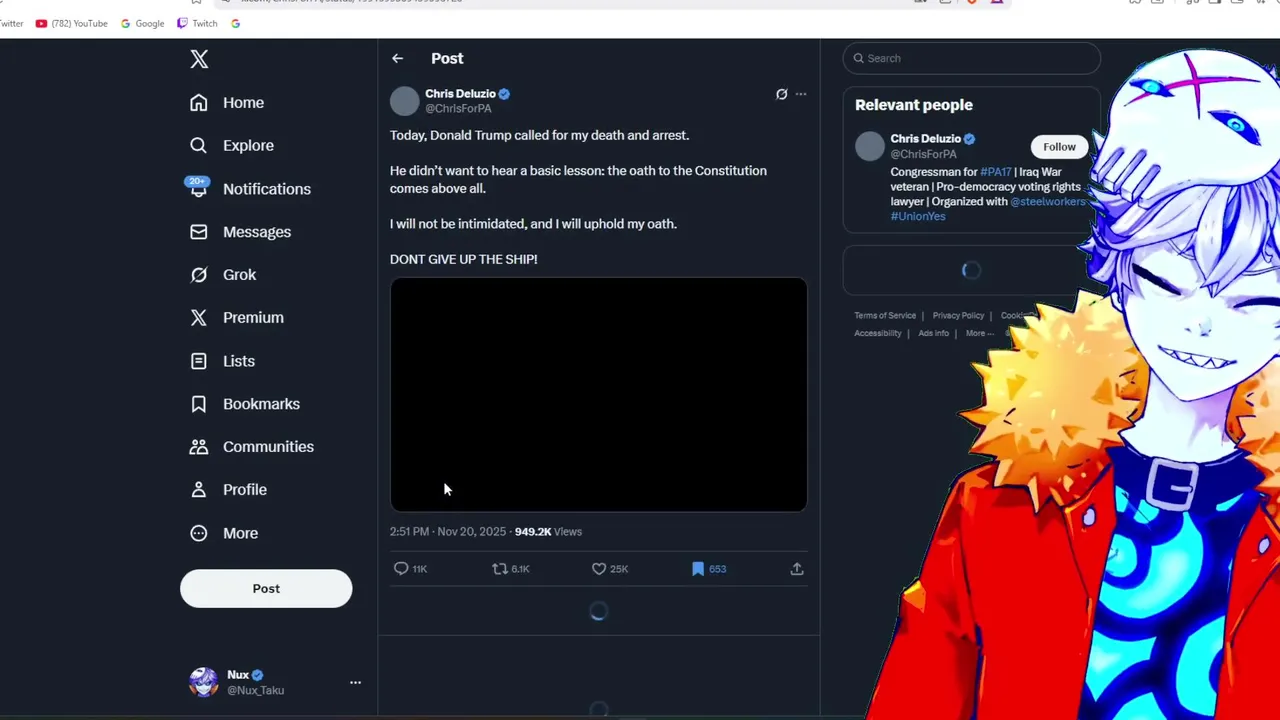Open #UnionYes hashtag link
Image resolution: width=1280 pixels, height=720 pixels.
point(918,216)
